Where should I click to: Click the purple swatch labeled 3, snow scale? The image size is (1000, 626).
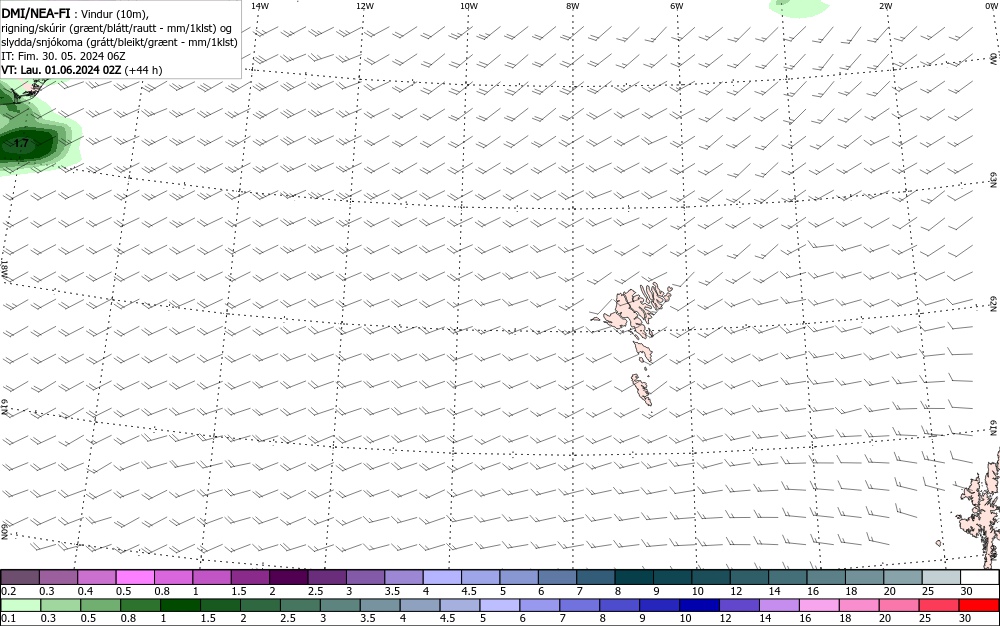click(365, 578)
